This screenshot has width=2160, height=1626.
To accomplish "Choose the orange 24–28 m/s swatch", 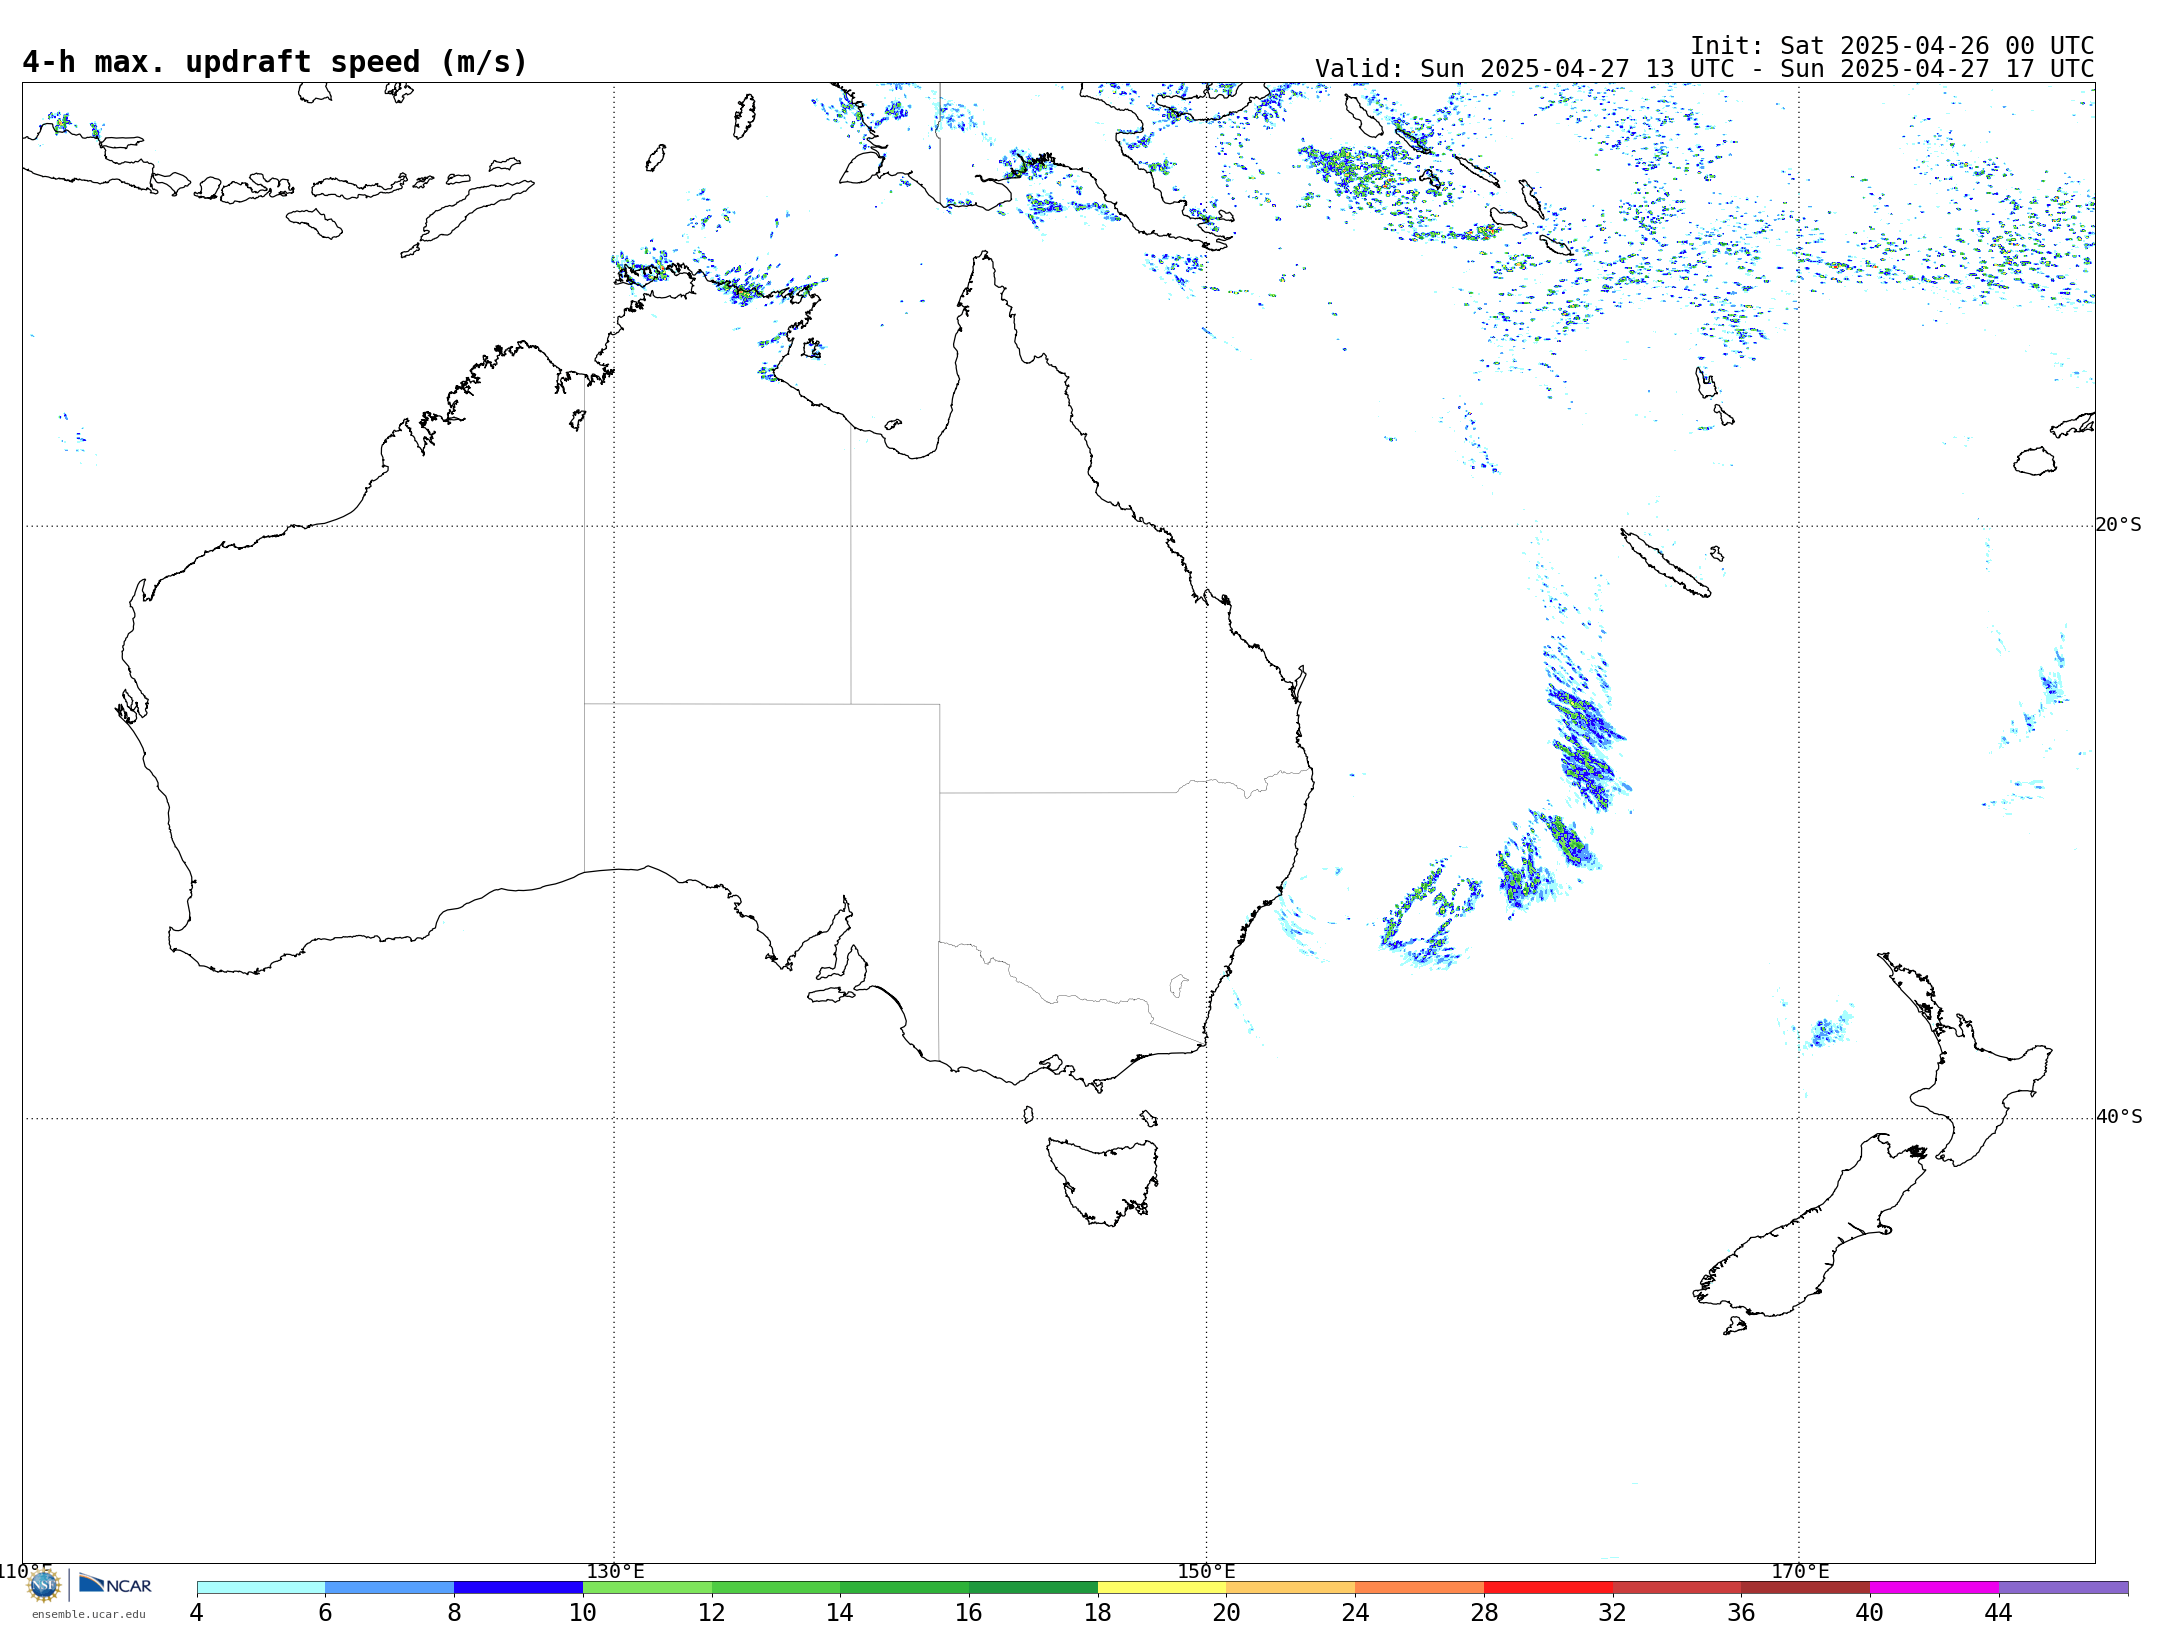I will (1420, 1588).
